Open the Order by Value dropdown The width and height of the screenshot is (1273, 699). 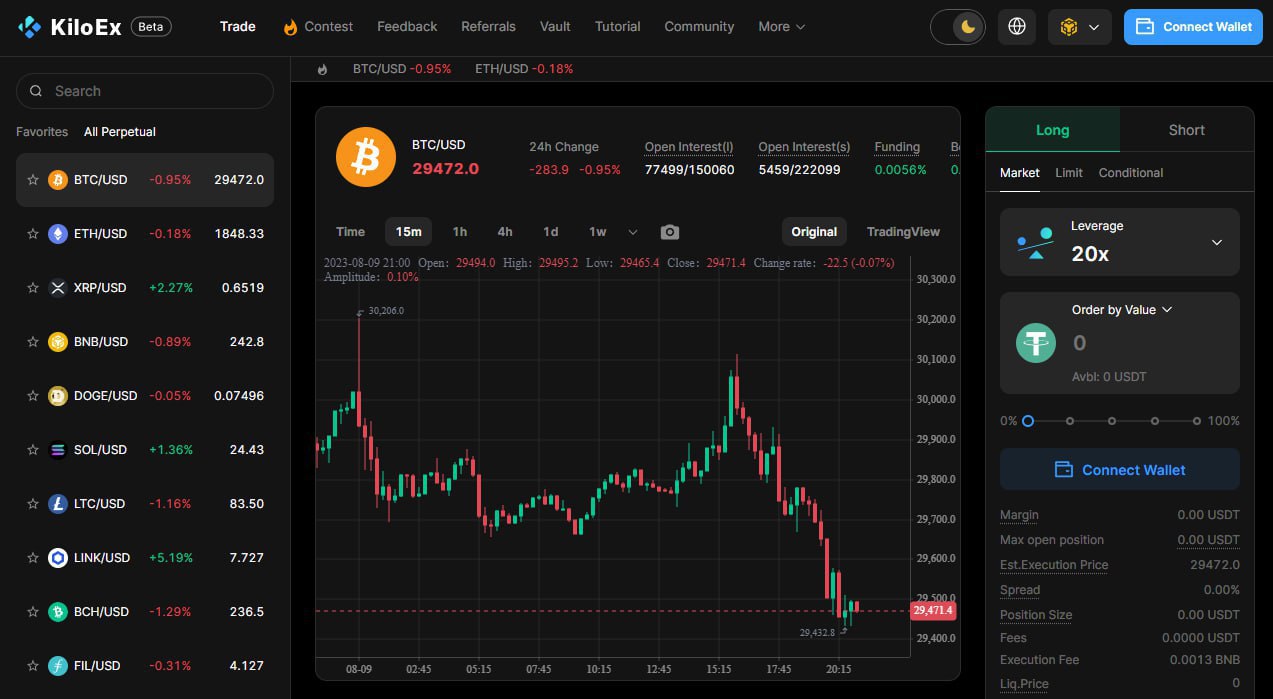click(x=1121, y=310)
